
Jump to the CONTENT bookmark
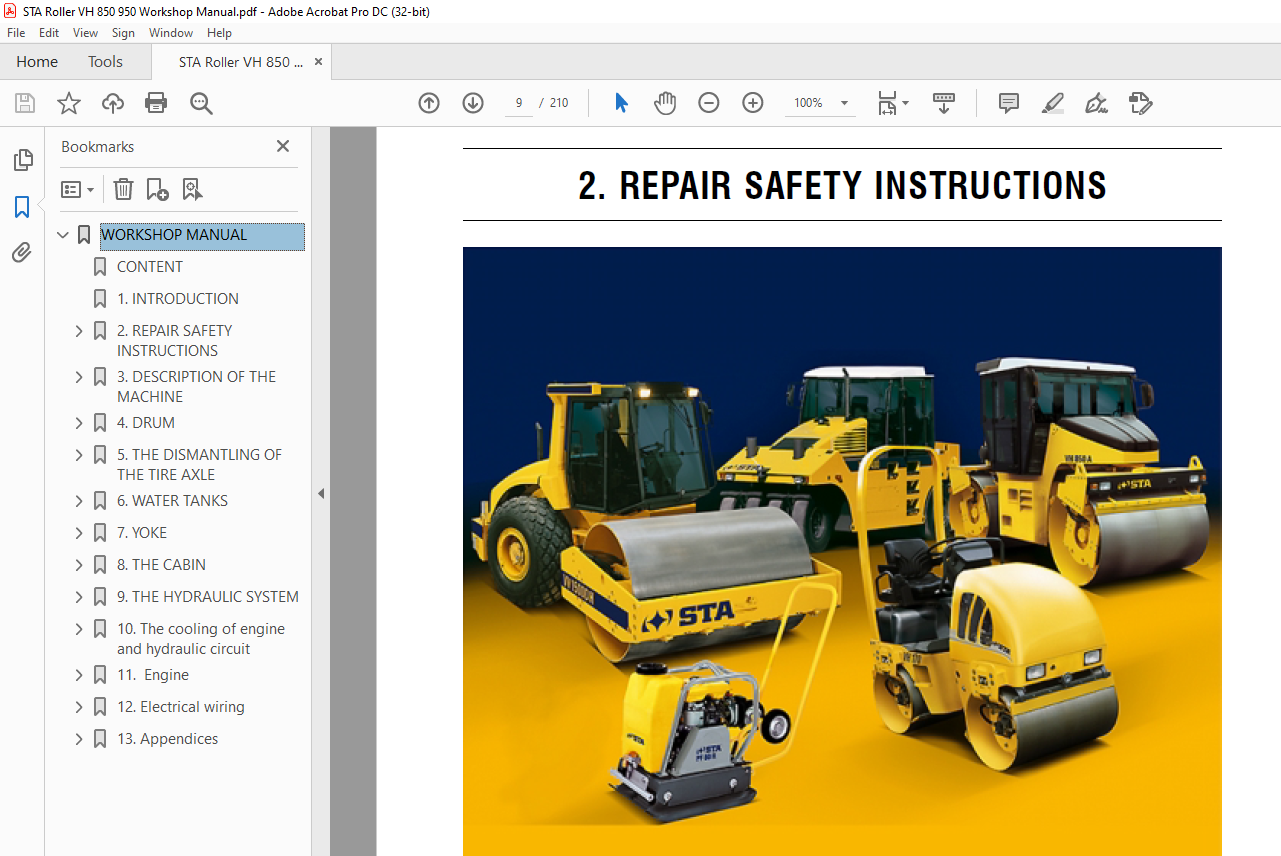click(150, 267)
